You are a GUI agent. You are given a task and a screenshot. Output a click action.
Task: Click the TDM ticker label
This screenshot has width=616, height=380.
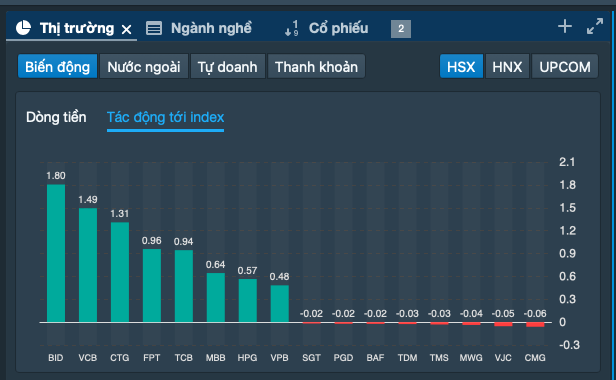407,358
